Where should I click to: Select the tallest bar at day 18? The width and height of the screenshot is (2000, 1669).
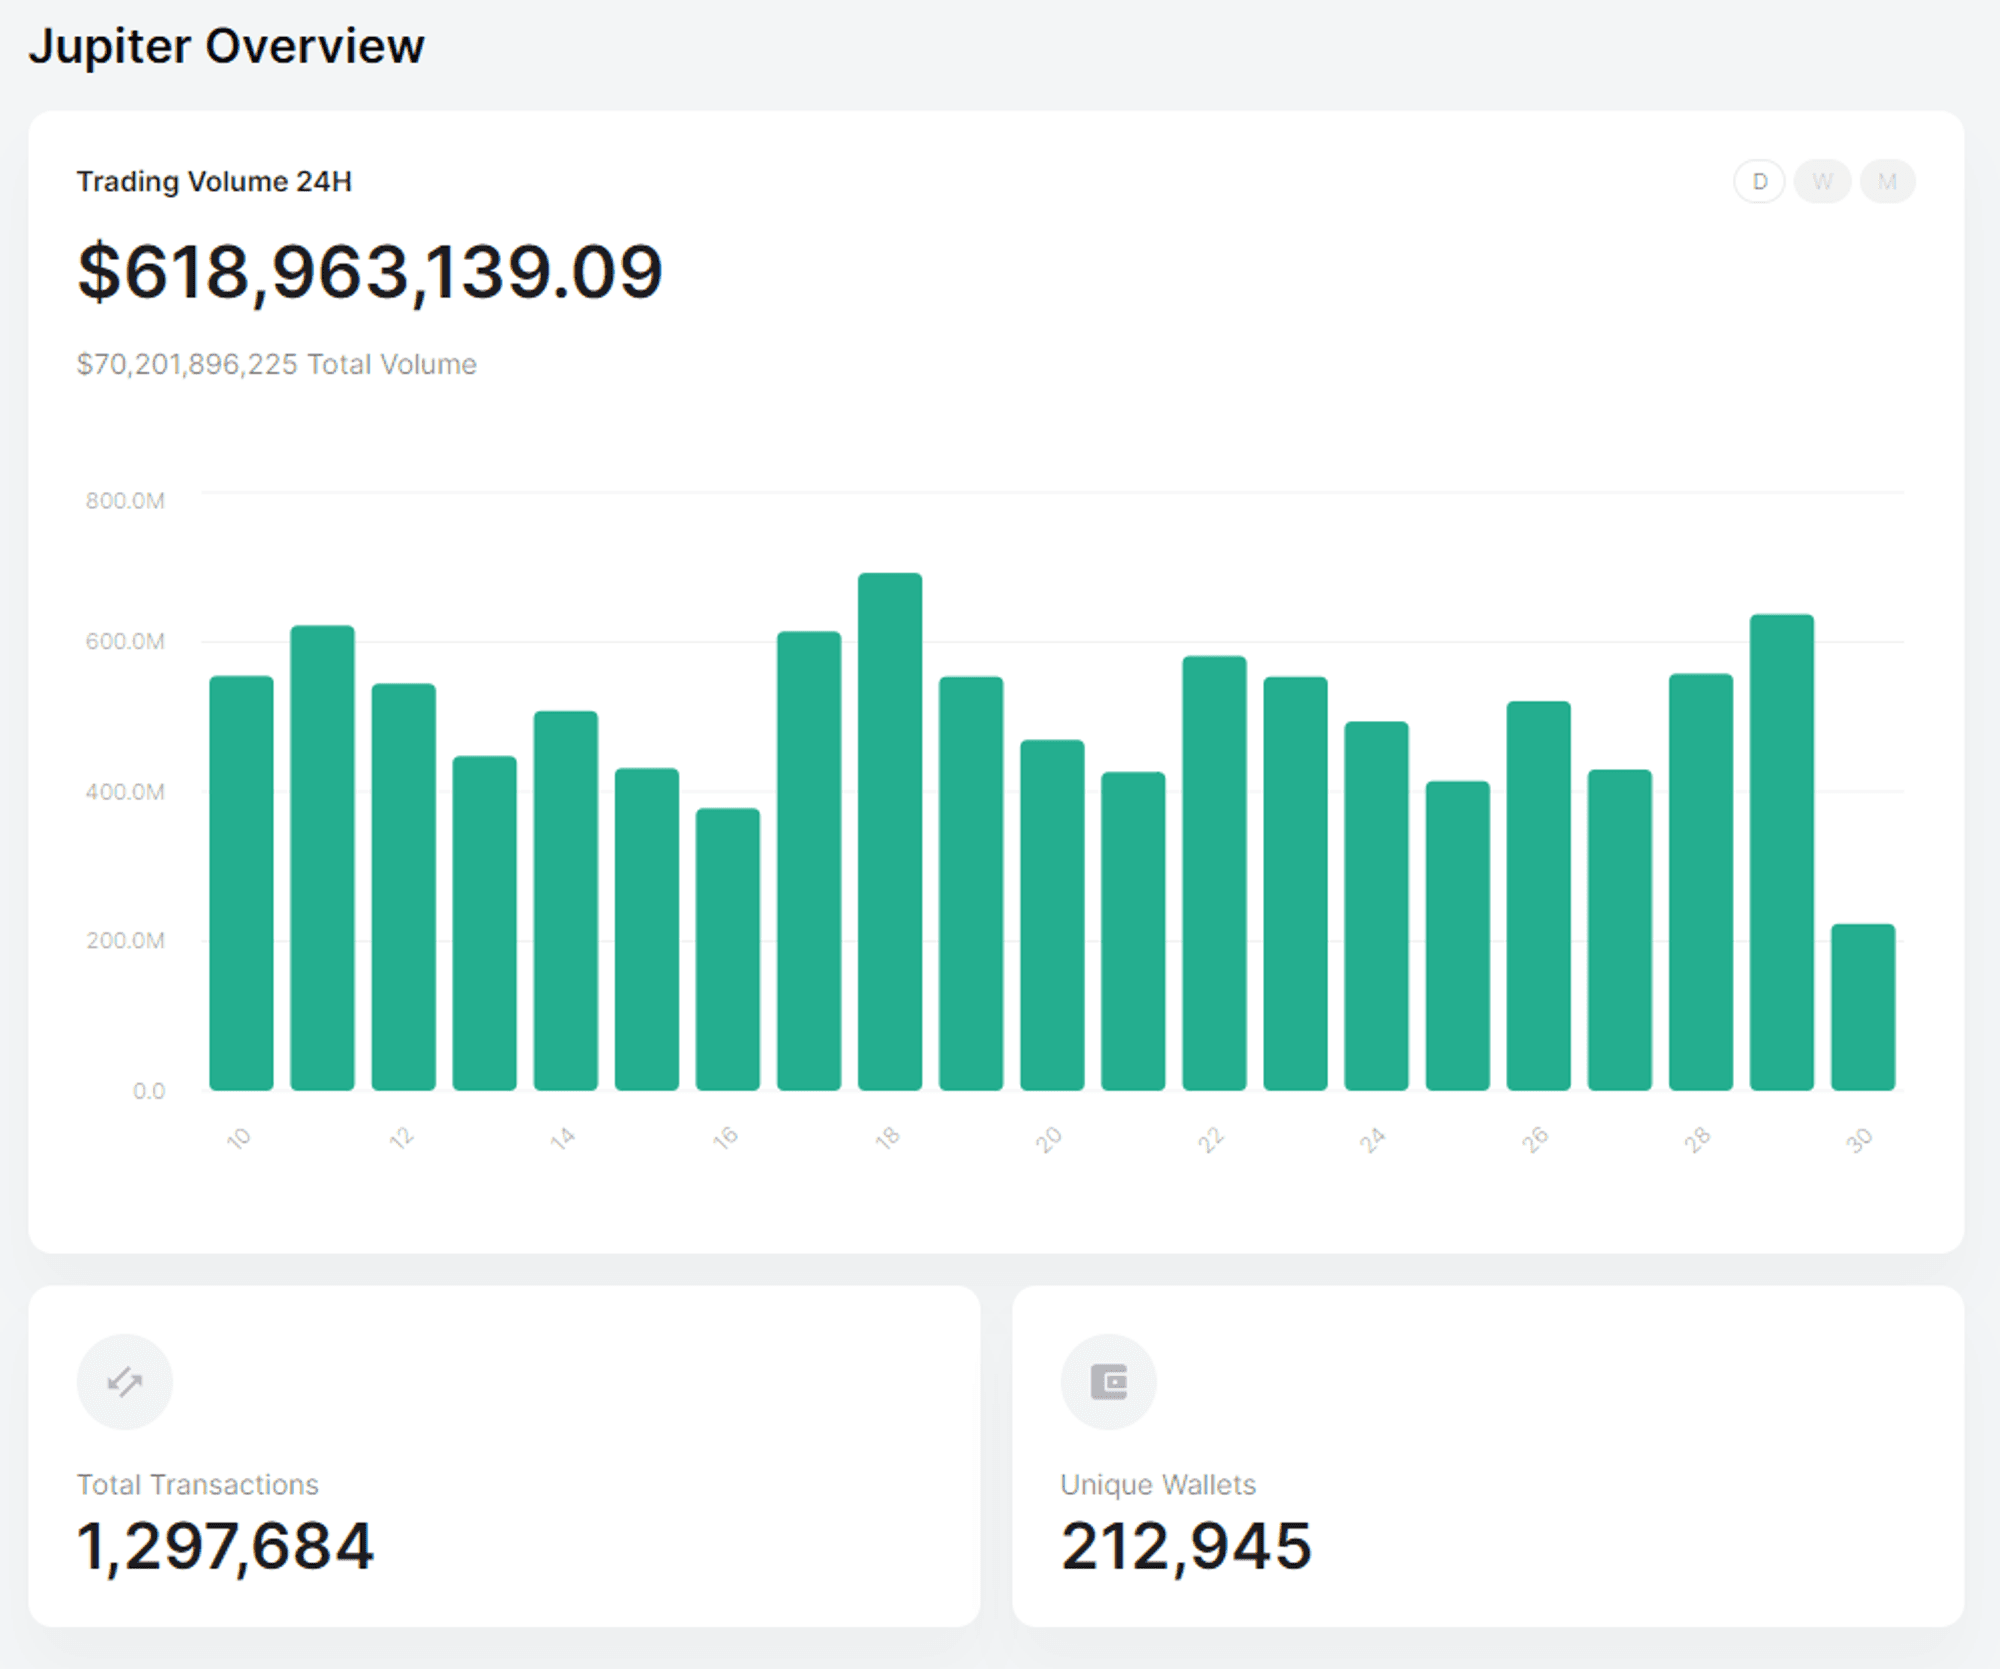point(890,832)
